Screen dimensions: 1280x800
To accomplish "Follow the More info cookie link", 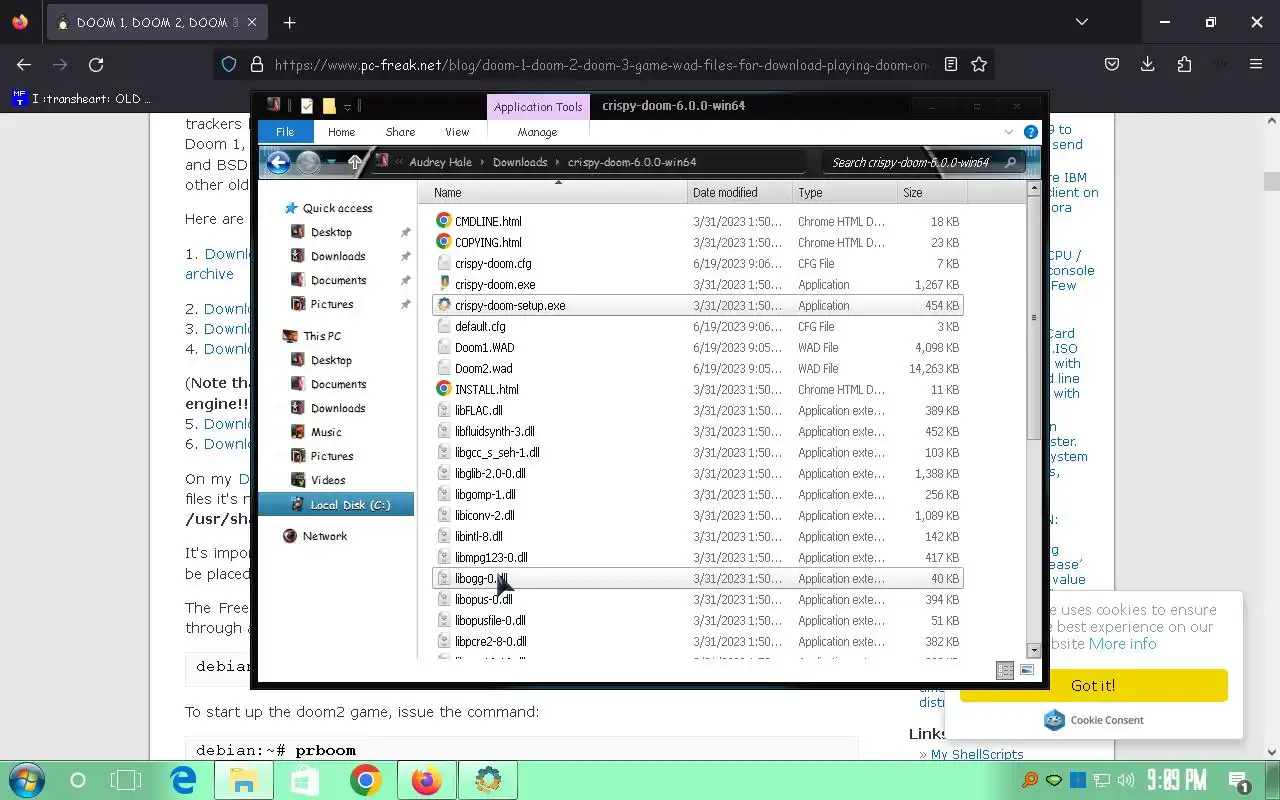I will coord(1122,644).
